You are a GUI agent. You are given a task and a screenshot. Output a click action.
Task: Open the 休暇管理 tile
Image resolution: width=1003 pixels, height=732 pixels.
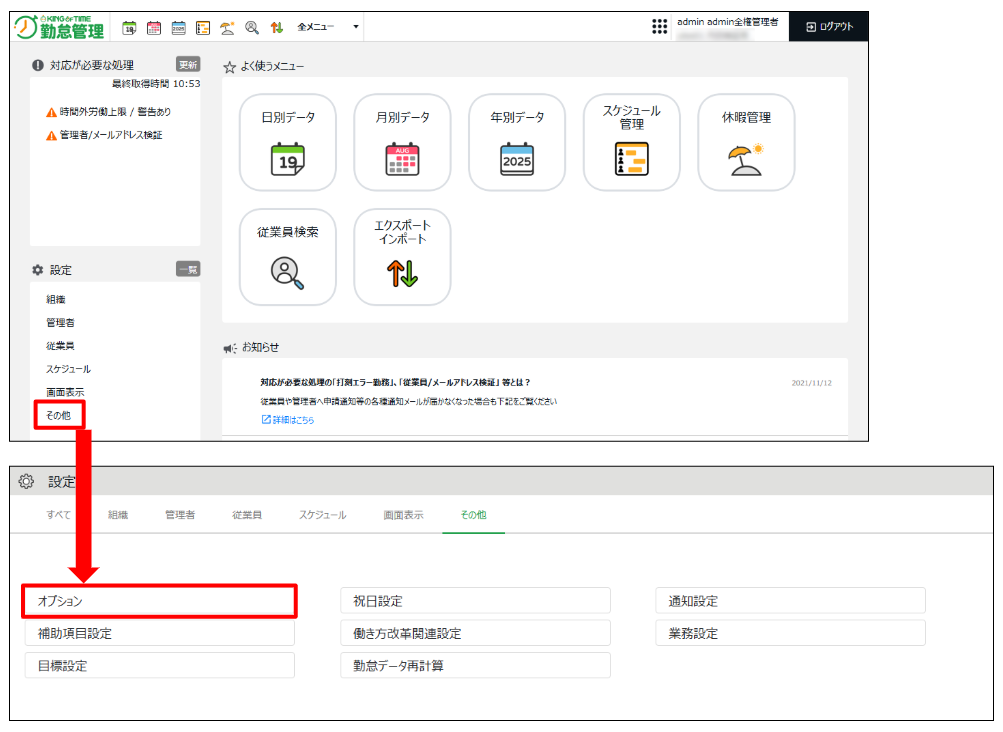point(746,142)
